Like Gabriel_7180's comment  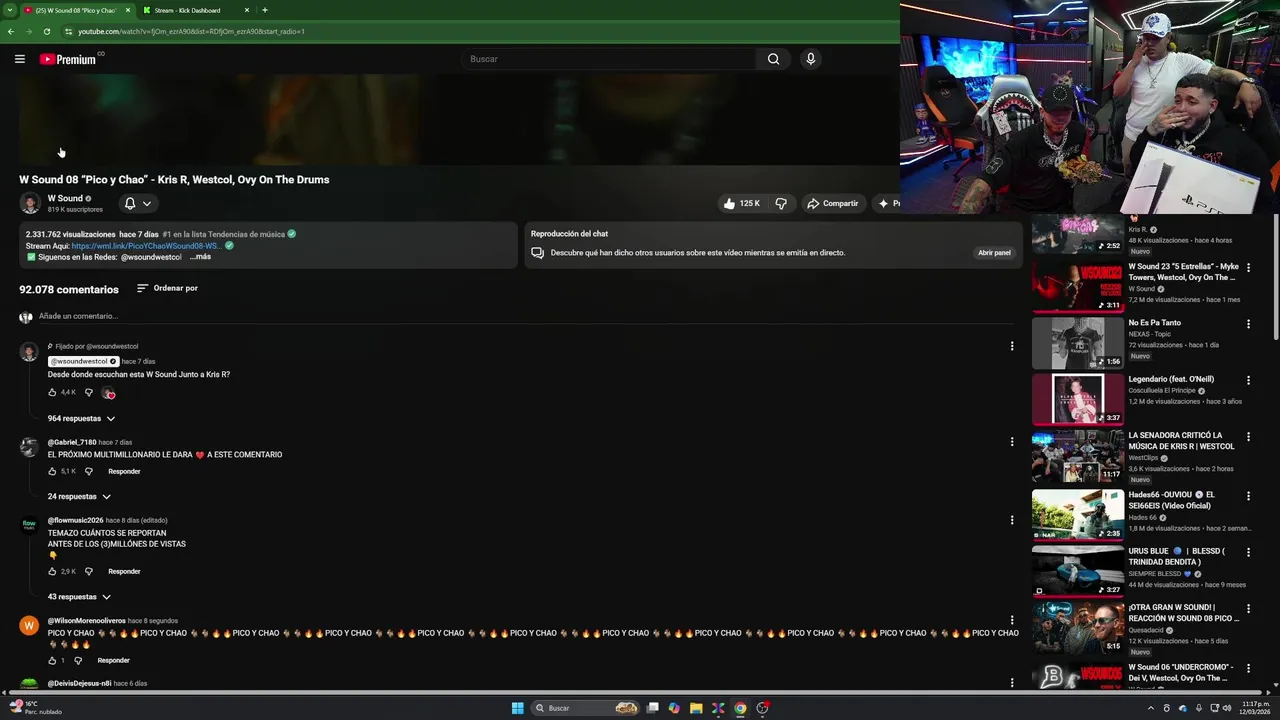53,471
